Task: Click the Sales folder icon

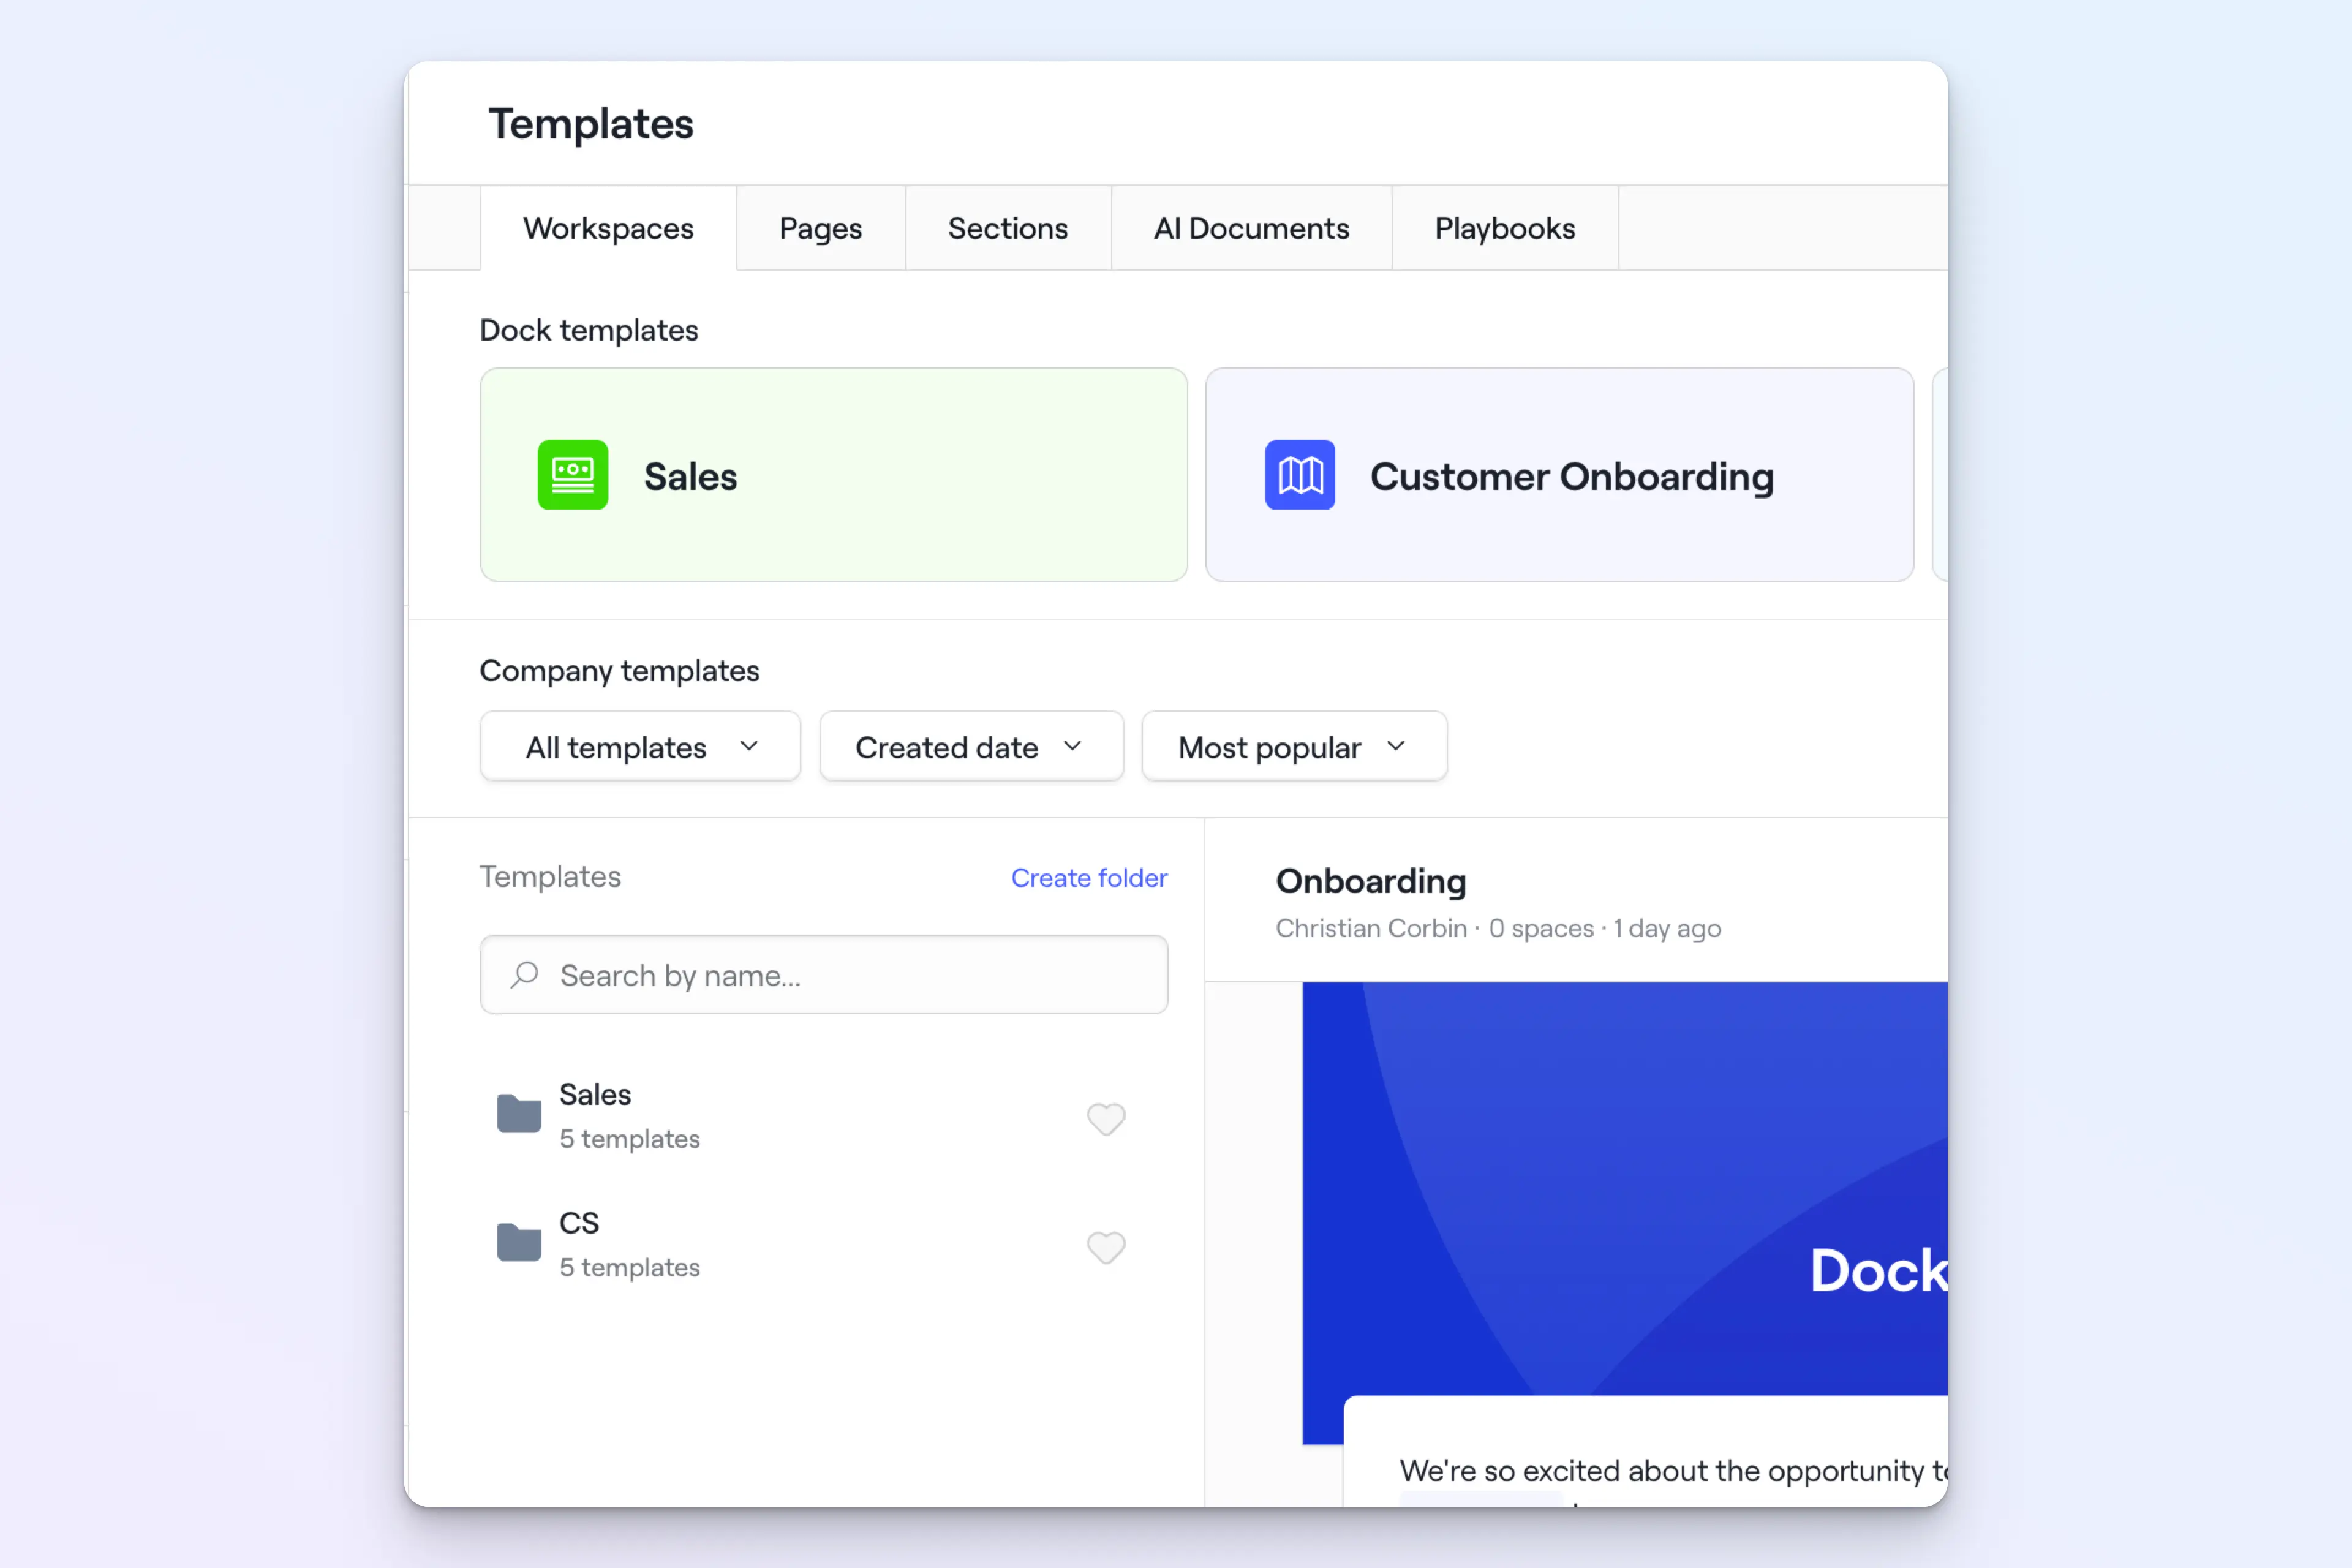Action: 519,1113
